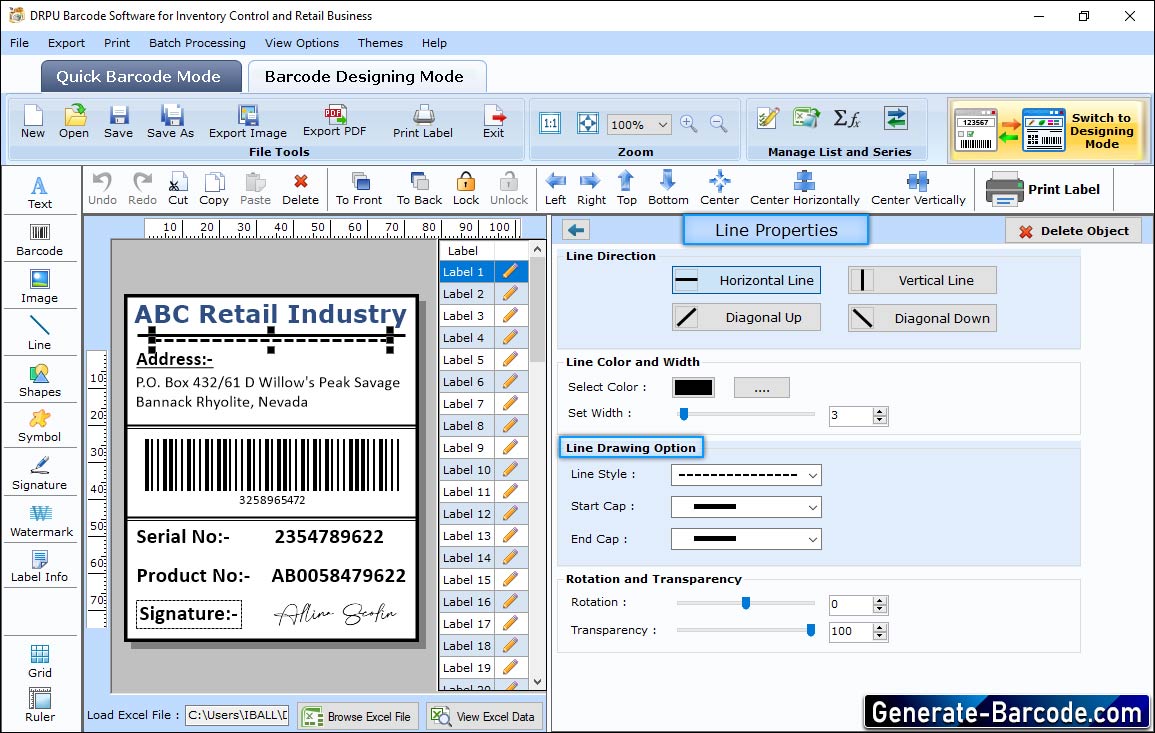Screen dimensions: 1155x733
Task: Open the Batch Processing menu
Action: point(197,43)
